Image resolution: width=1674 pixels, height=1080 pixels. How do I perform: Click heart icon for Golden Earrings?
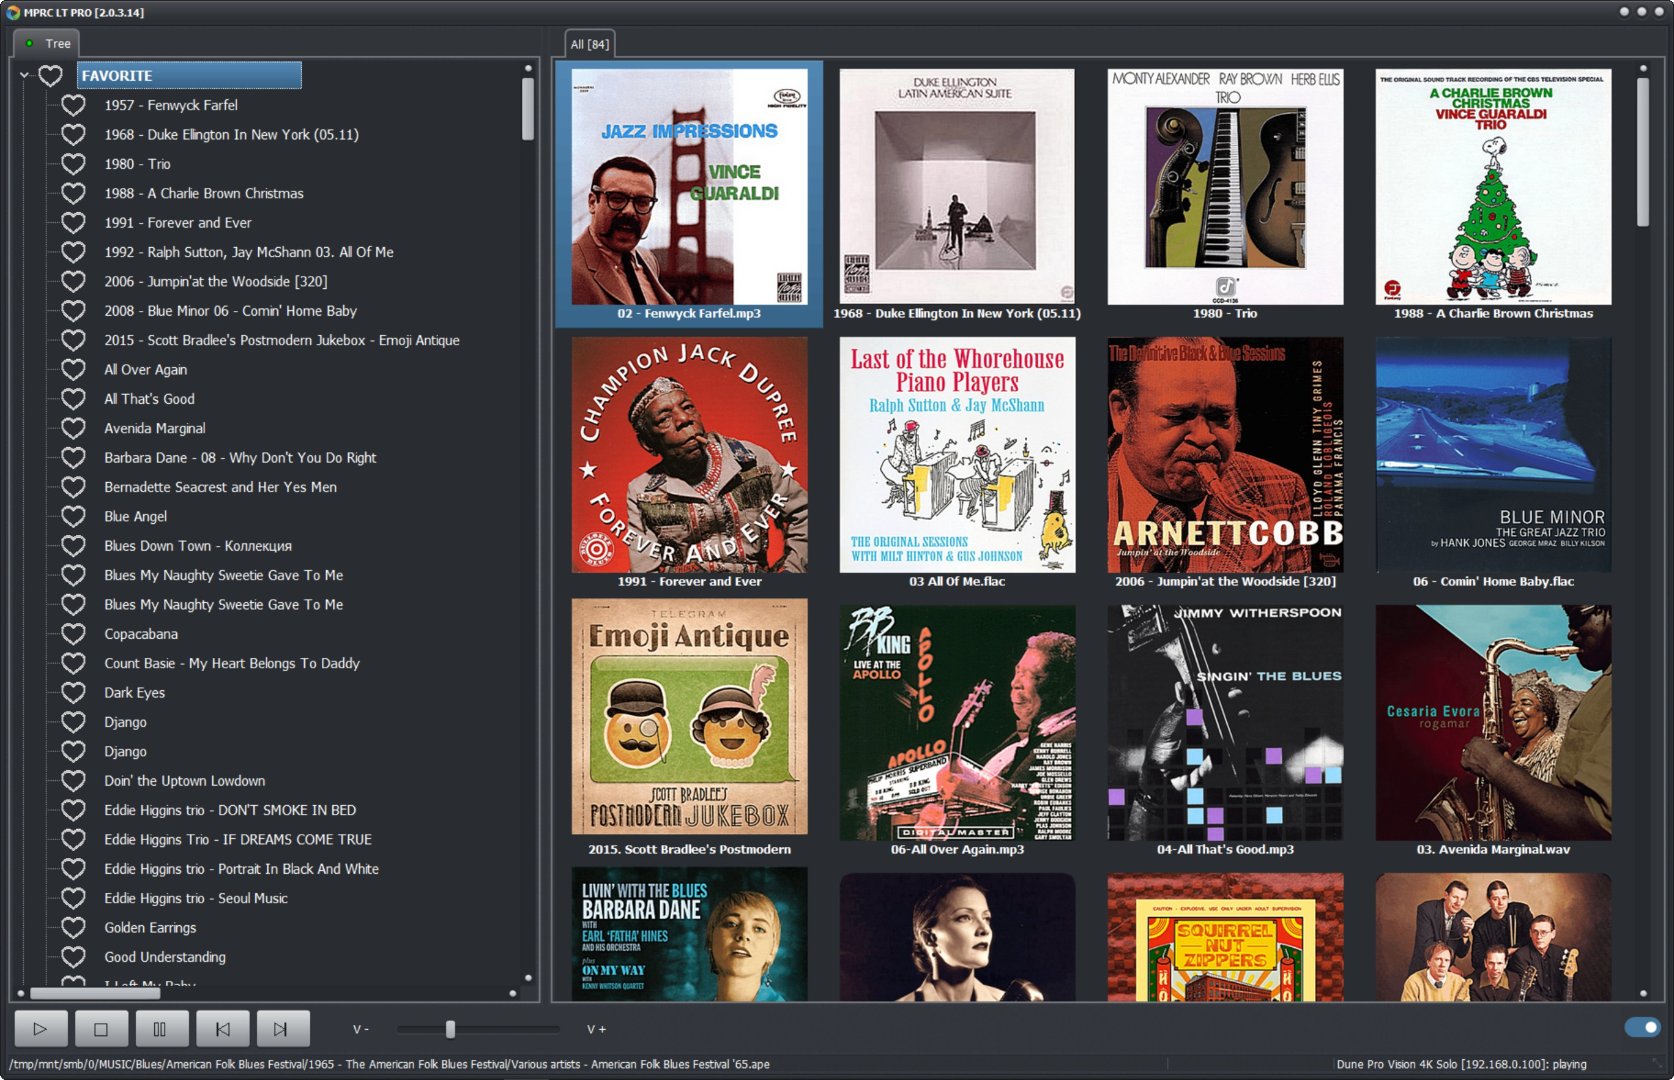coord(73,928)
